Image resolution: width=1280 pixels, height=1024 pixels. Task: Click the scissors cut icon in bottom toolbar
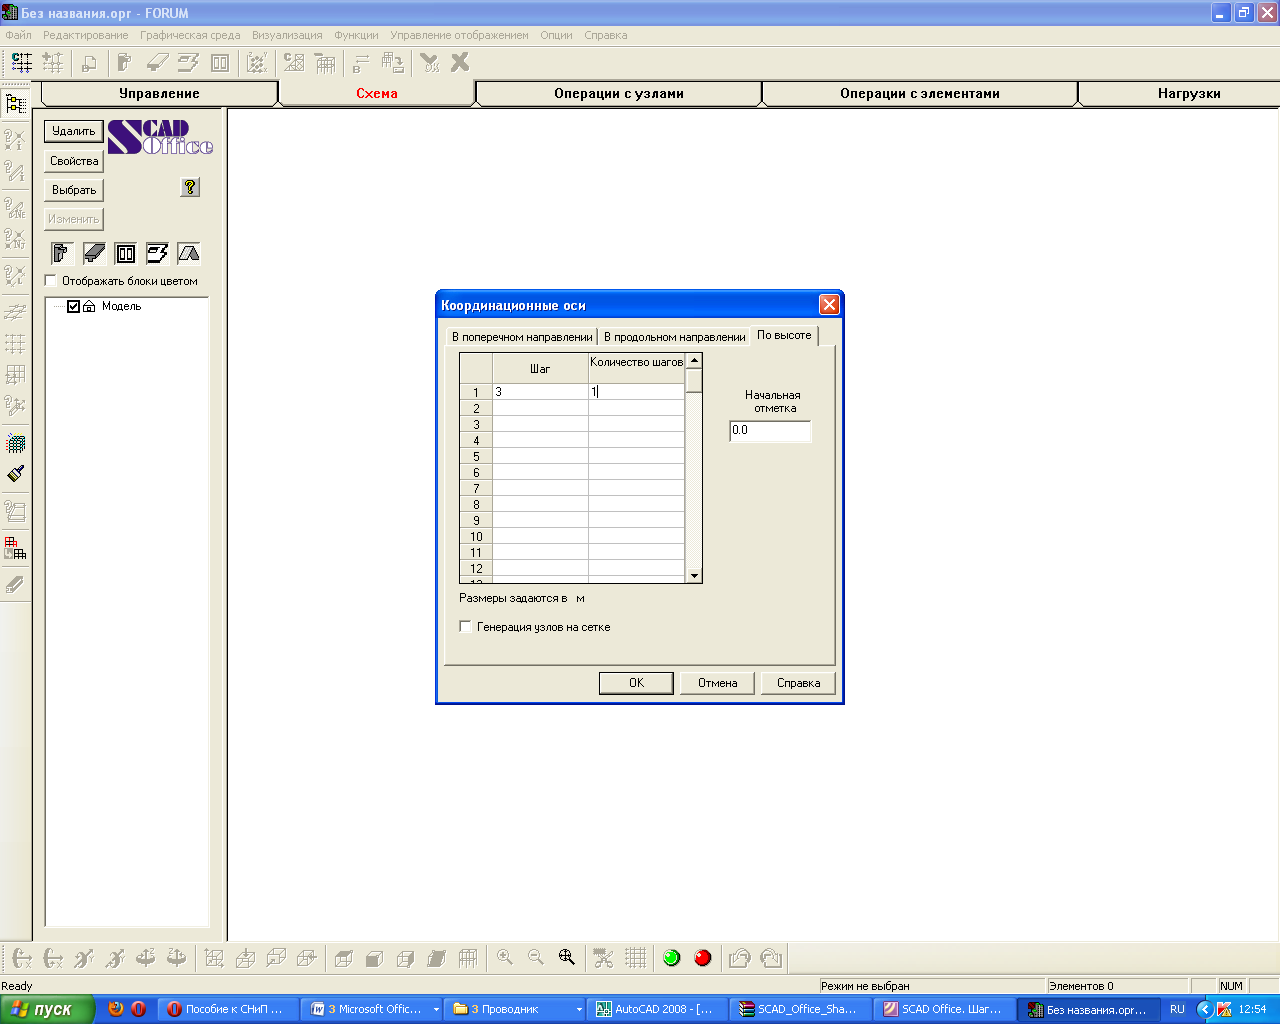(603, 957)
